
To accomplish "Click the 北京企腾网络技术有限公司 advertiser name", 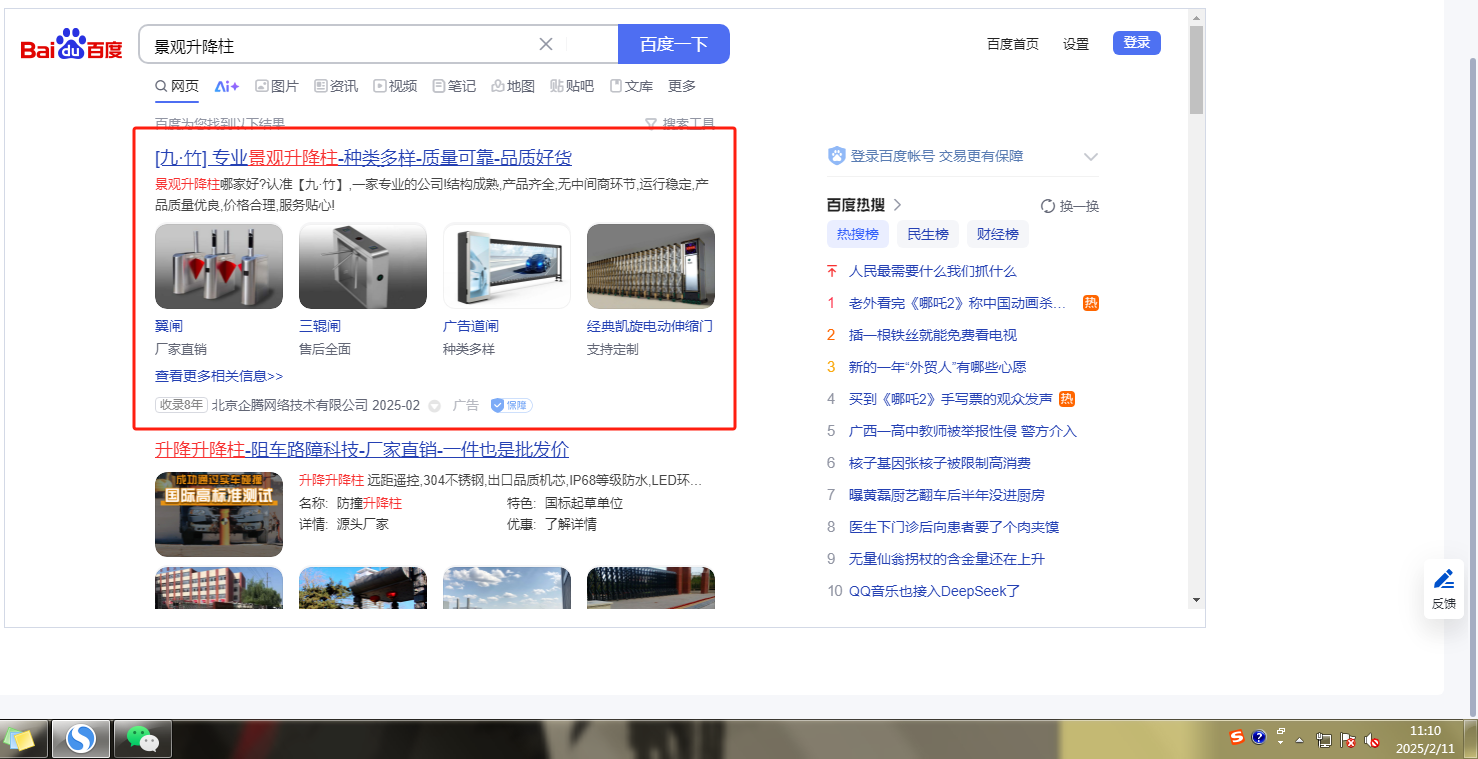I will tap(290, 405).
